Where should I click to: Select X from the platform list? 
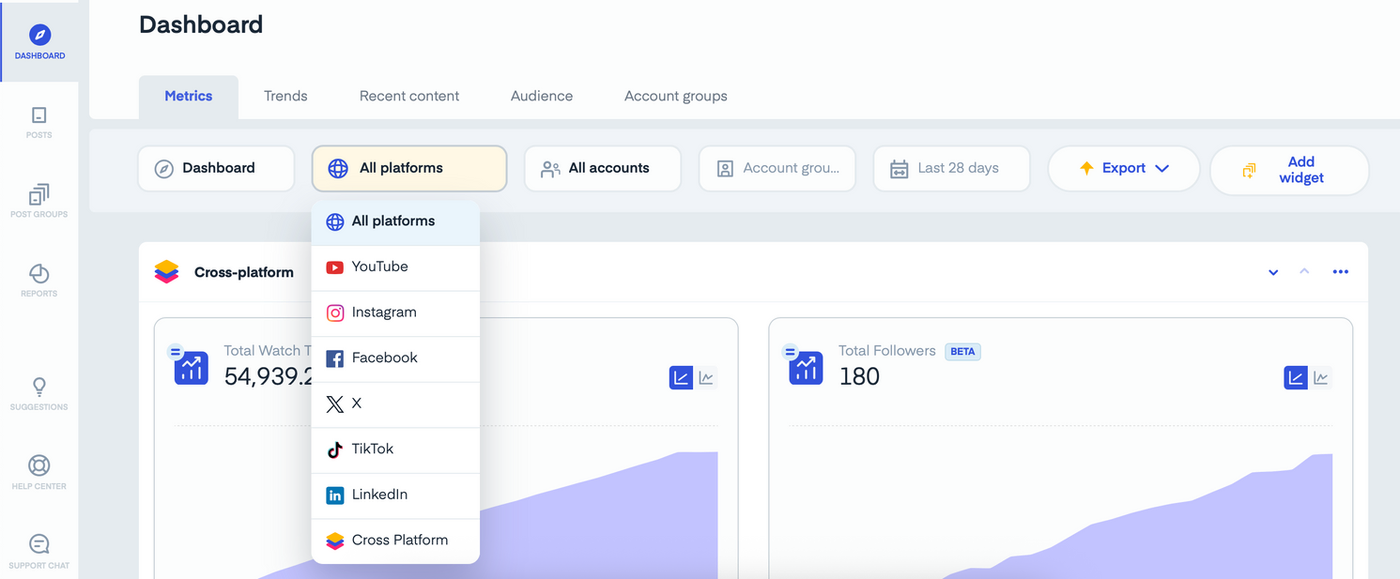[x=396, y=404]
